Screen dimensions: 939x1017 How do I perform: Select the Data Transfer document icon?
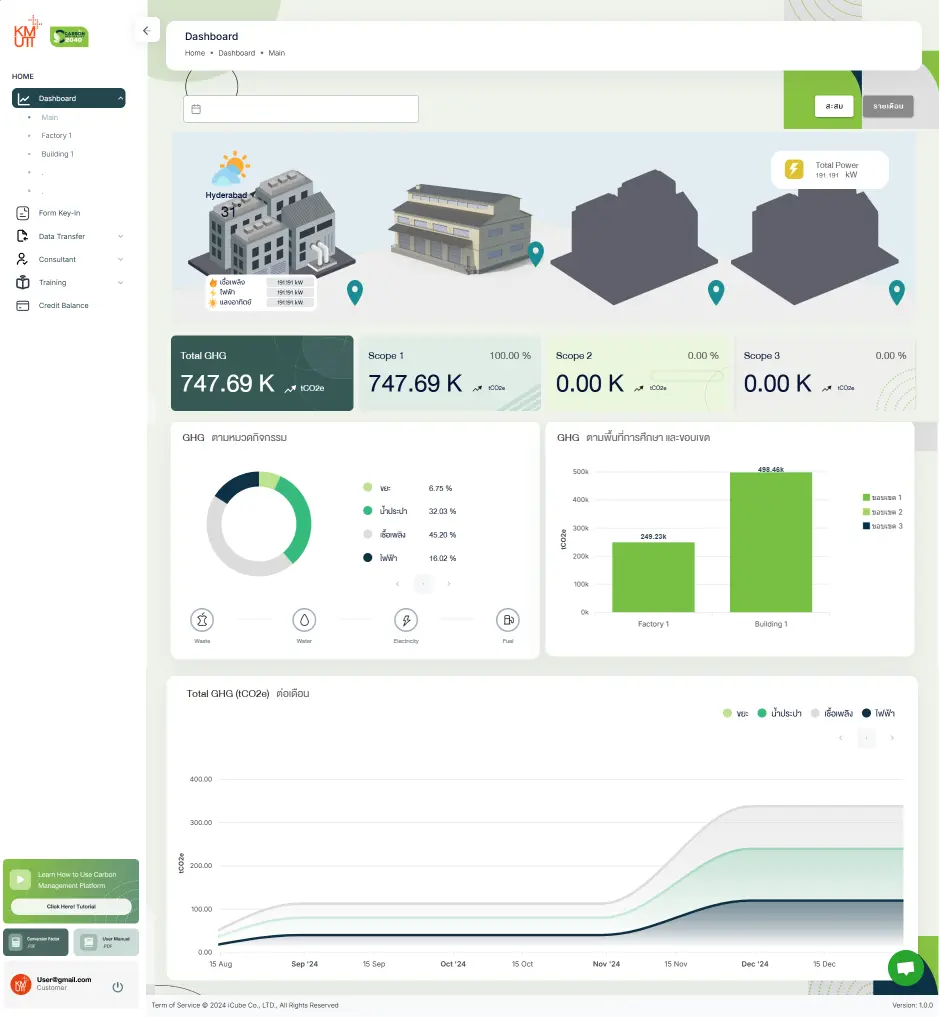point(22,236)
